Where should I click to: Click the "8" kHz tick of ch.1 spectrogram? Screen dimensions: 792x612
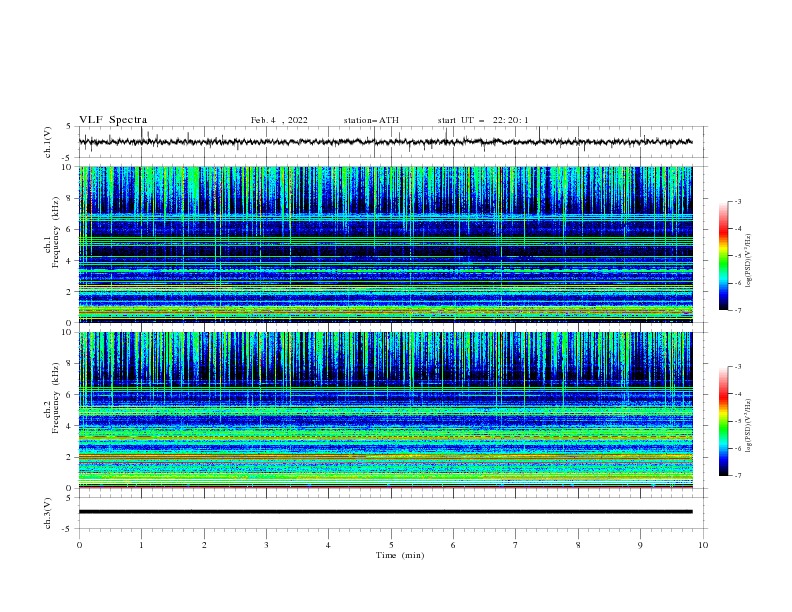(x=69, y=198)
